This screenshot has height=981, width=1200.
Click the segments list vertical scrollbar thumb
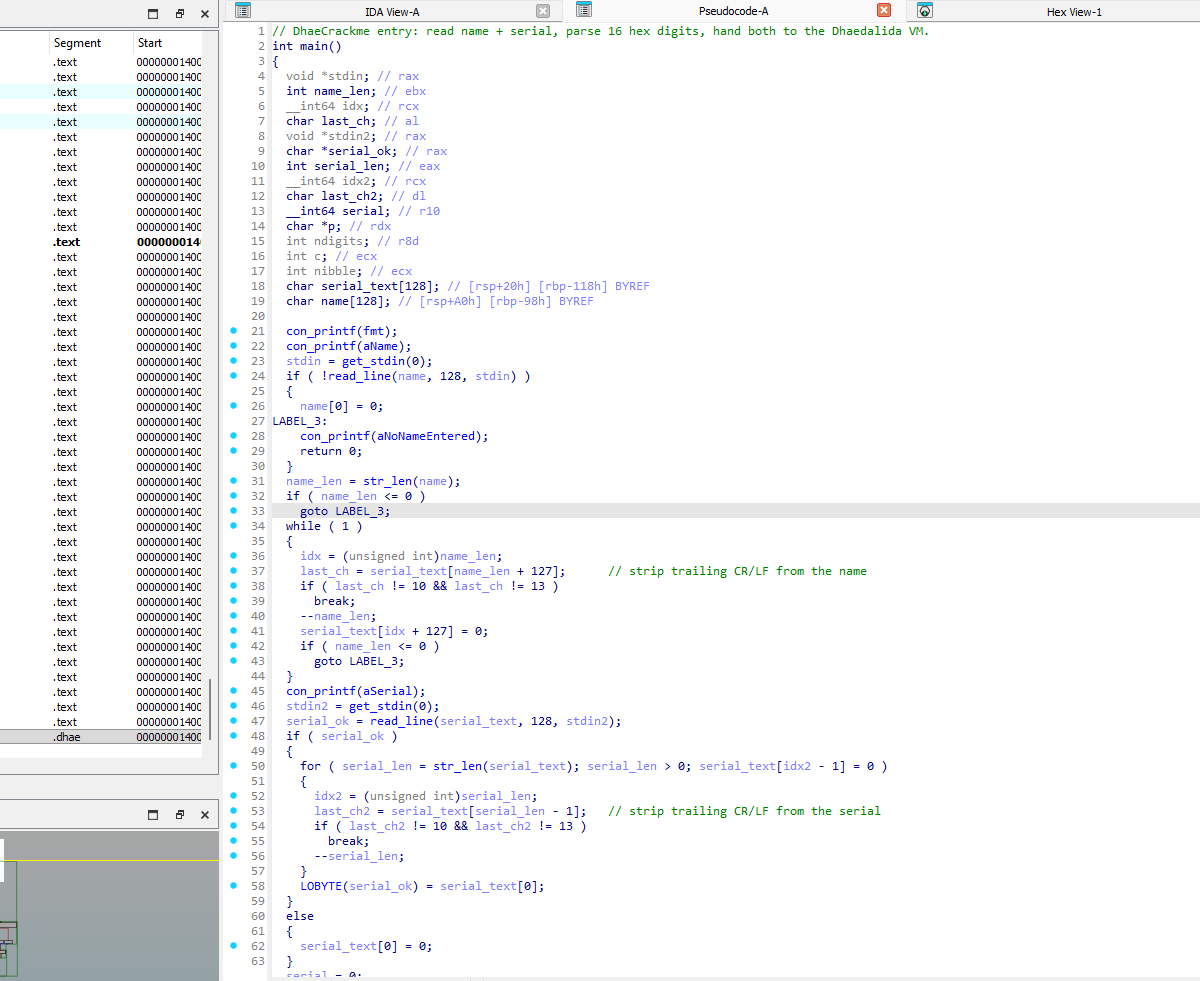pos(210,710)
